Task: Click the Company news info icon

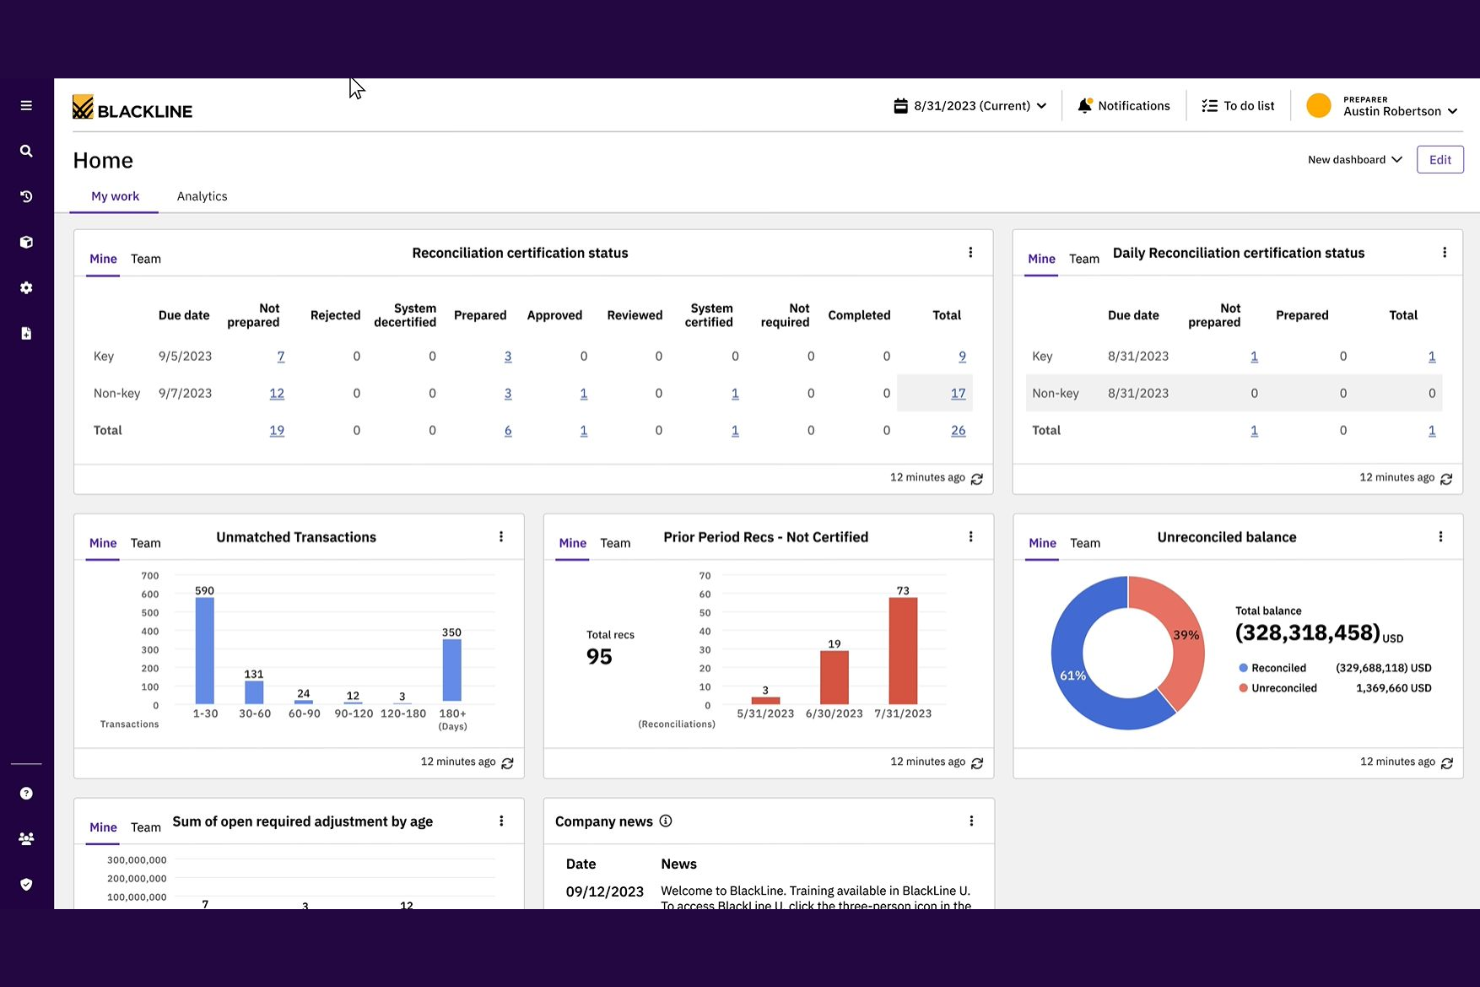Action: click(x=666, y=821)
